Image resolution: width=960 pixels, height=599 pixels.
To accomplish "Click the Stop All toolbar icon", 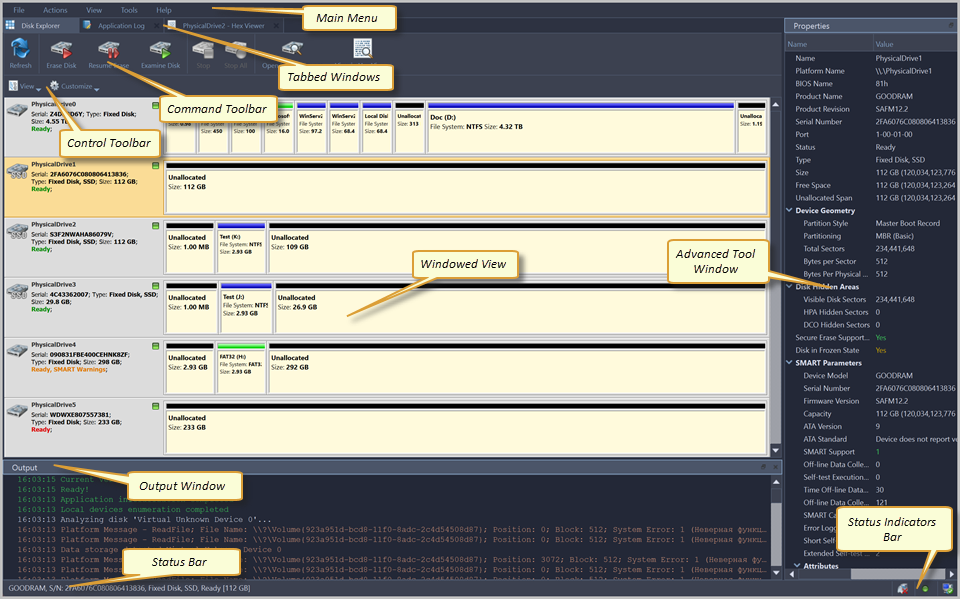I will pos(235,48).
